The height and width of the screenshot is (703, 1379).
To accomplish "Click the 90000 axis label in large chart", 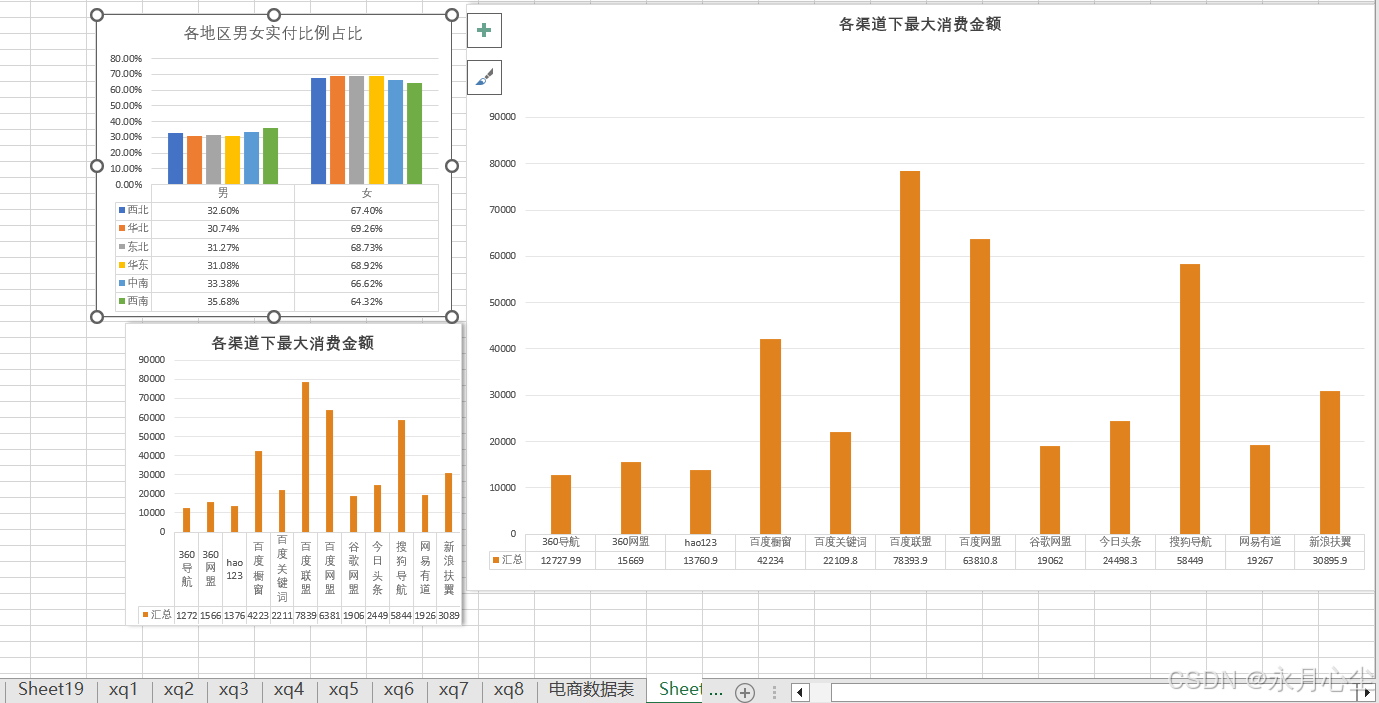I will click(x=503, y=116).
